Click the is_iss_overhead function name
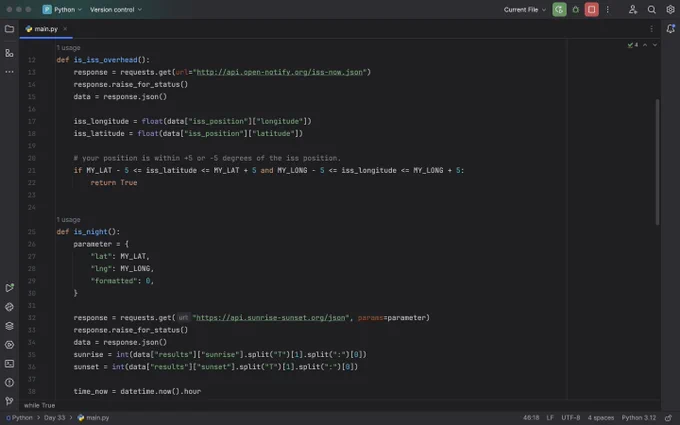 tap(105, 60)
